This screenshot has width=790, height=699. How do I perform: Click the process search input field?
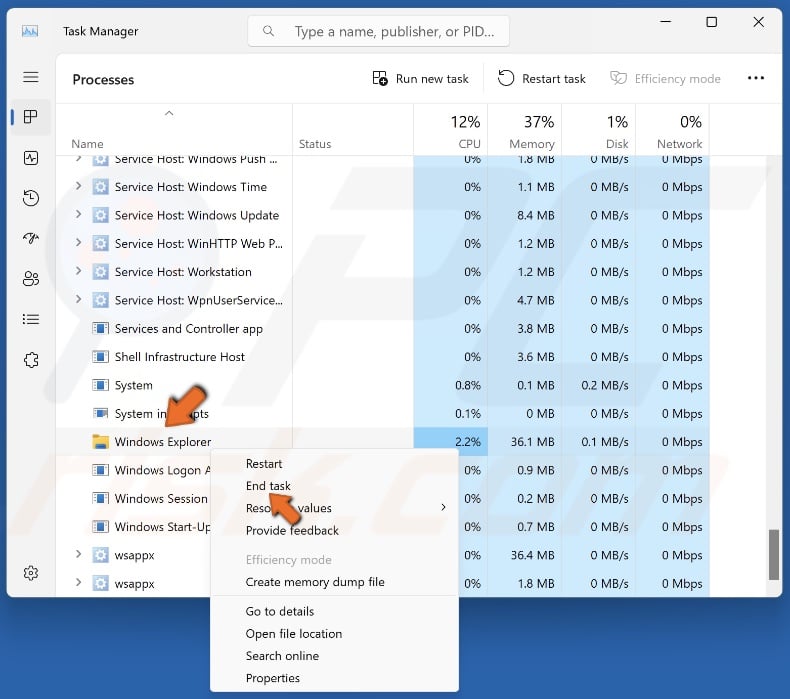[x=378, y=31]
